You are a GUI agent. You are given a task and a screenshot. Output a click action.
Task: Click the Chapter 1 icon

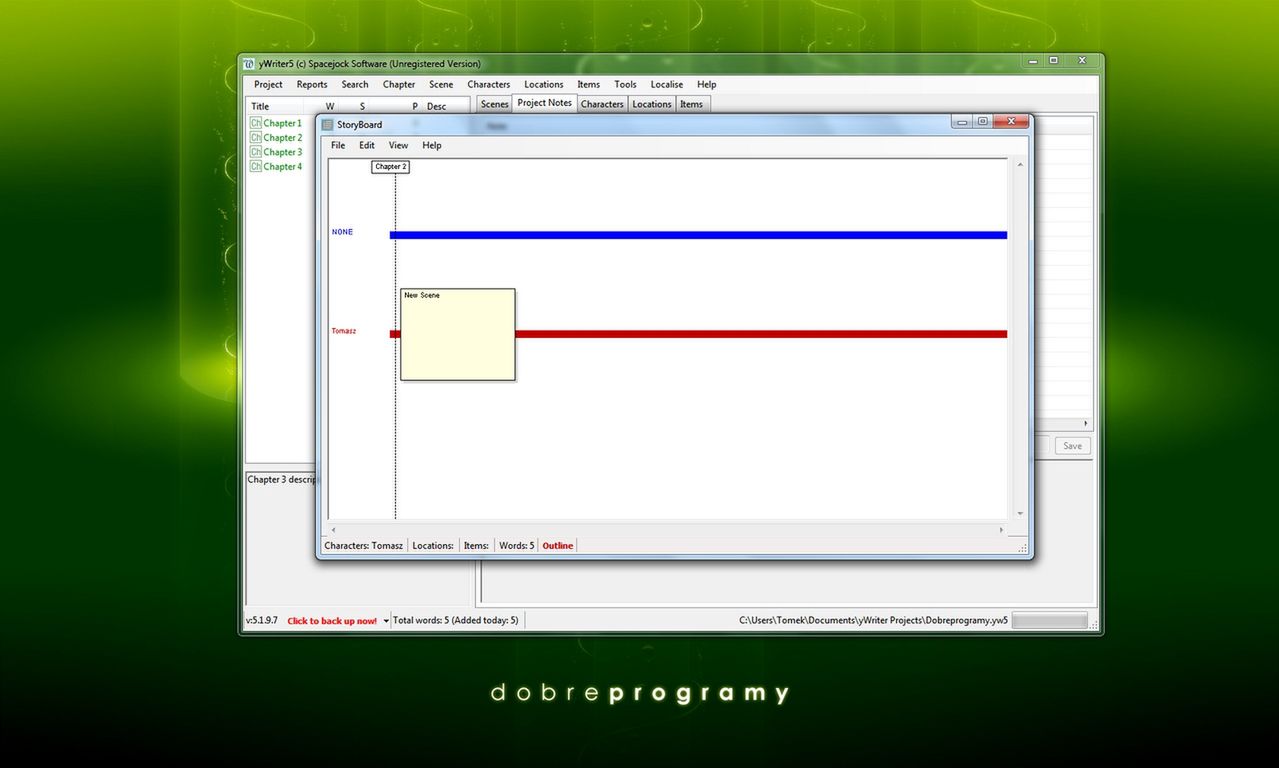point(256,123)
